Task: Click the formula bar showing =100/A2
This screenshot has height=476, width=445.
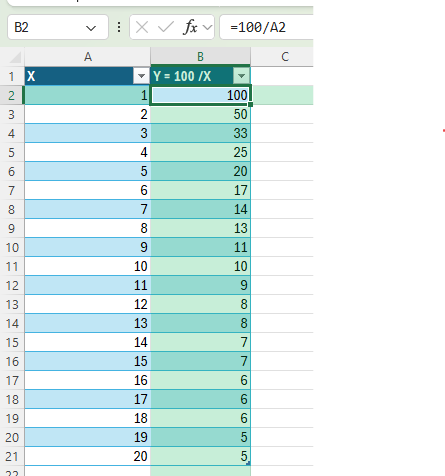Action: 267,27
